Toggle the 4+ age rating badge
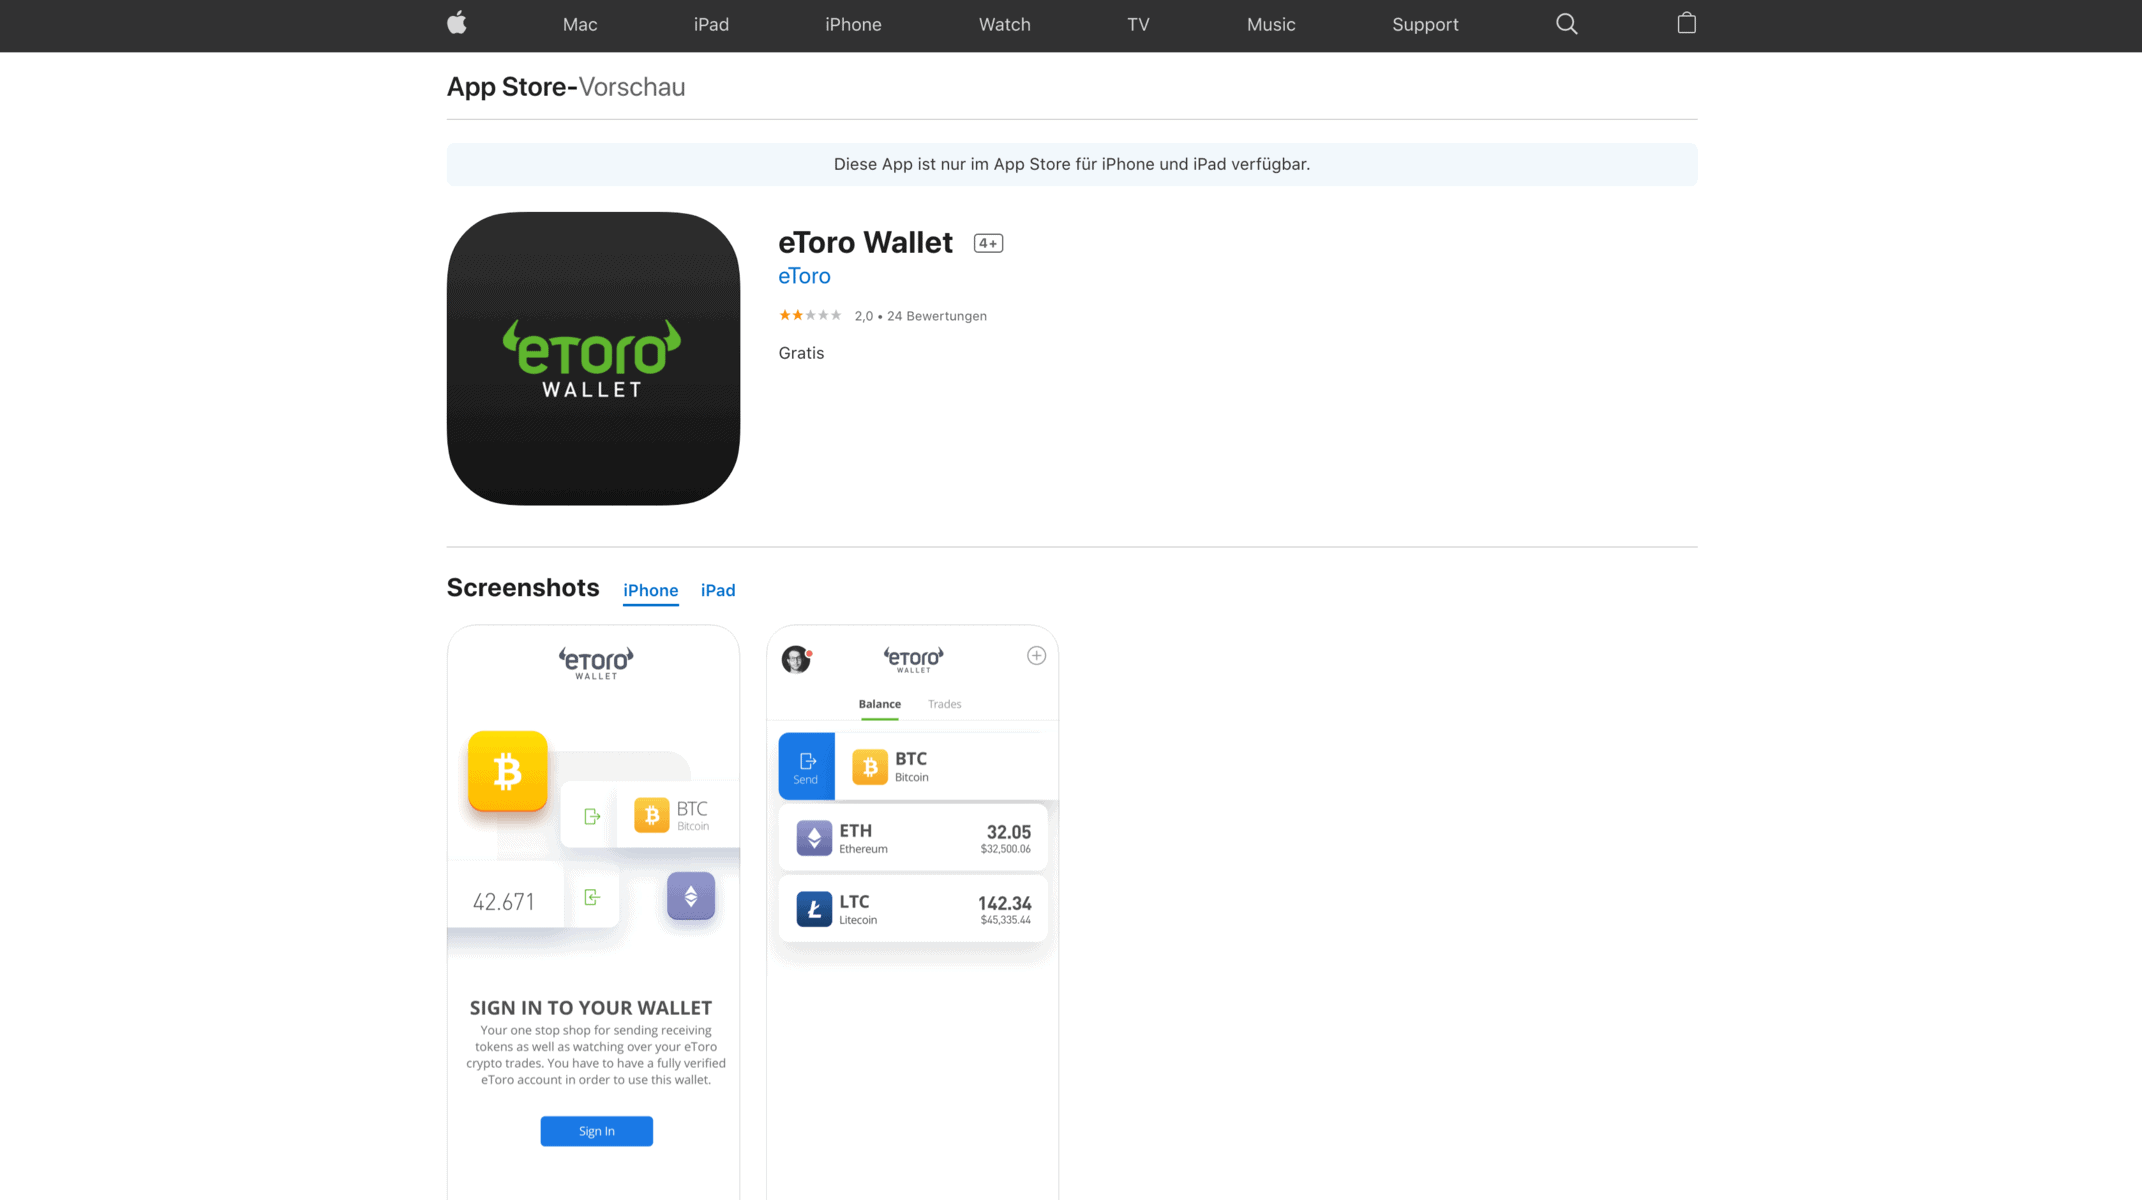 (x=987, y=243)
